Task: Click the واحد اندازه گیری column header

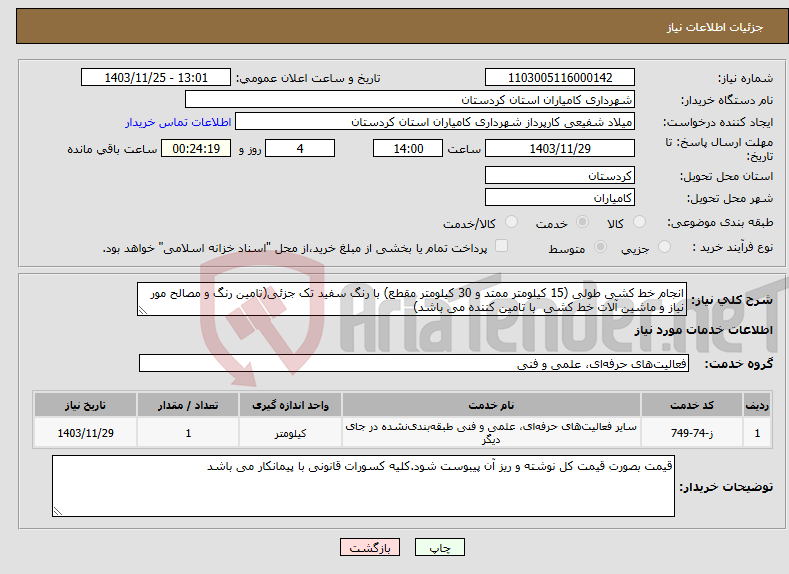Action: coord(290,405)
